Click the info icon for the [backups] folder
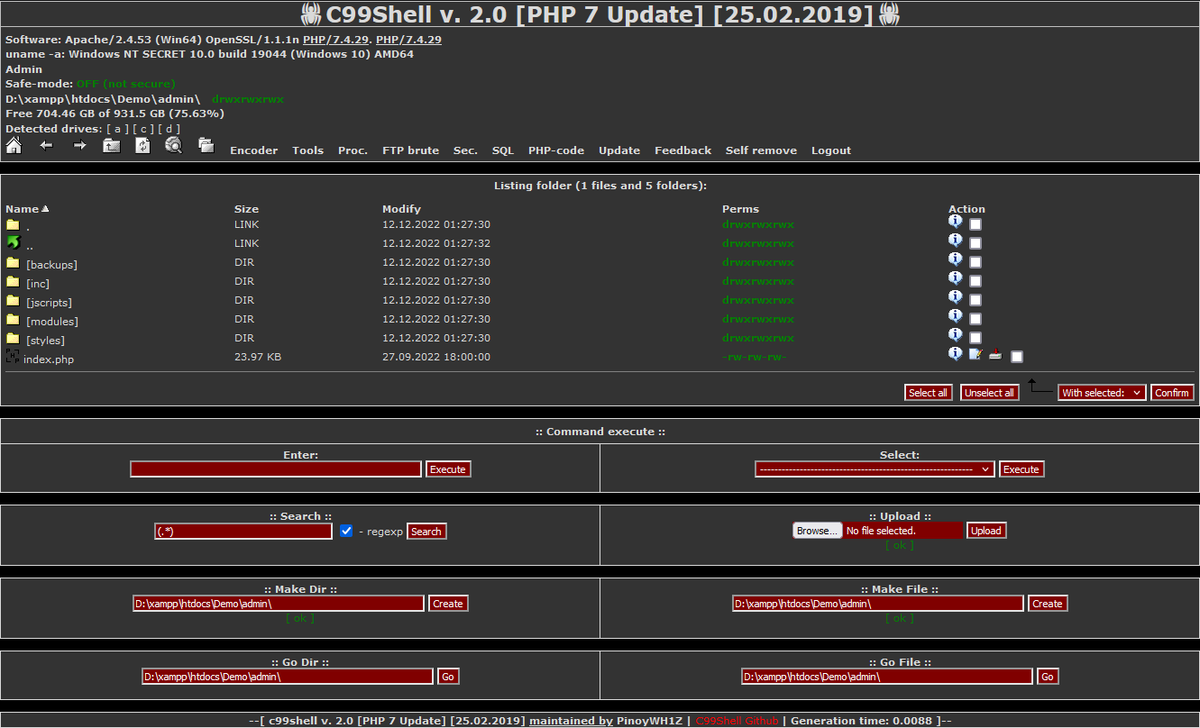The width and height of the screenshot is (1200, 728). coord(954,261)
